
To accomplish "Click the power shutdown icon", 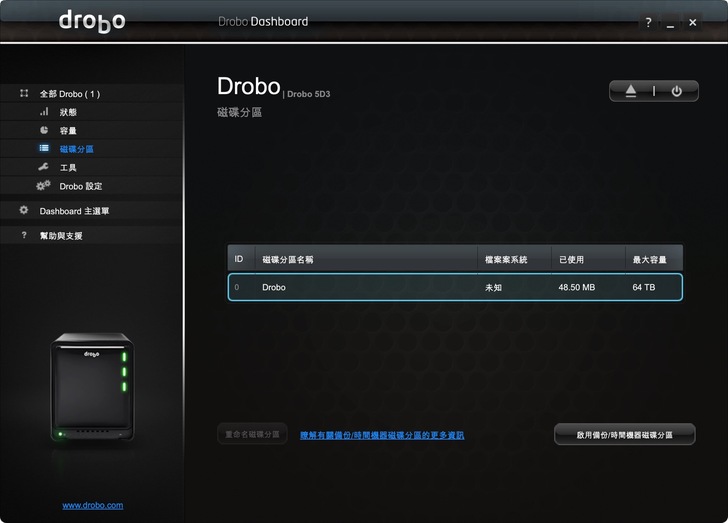I will tap(676, 91).
